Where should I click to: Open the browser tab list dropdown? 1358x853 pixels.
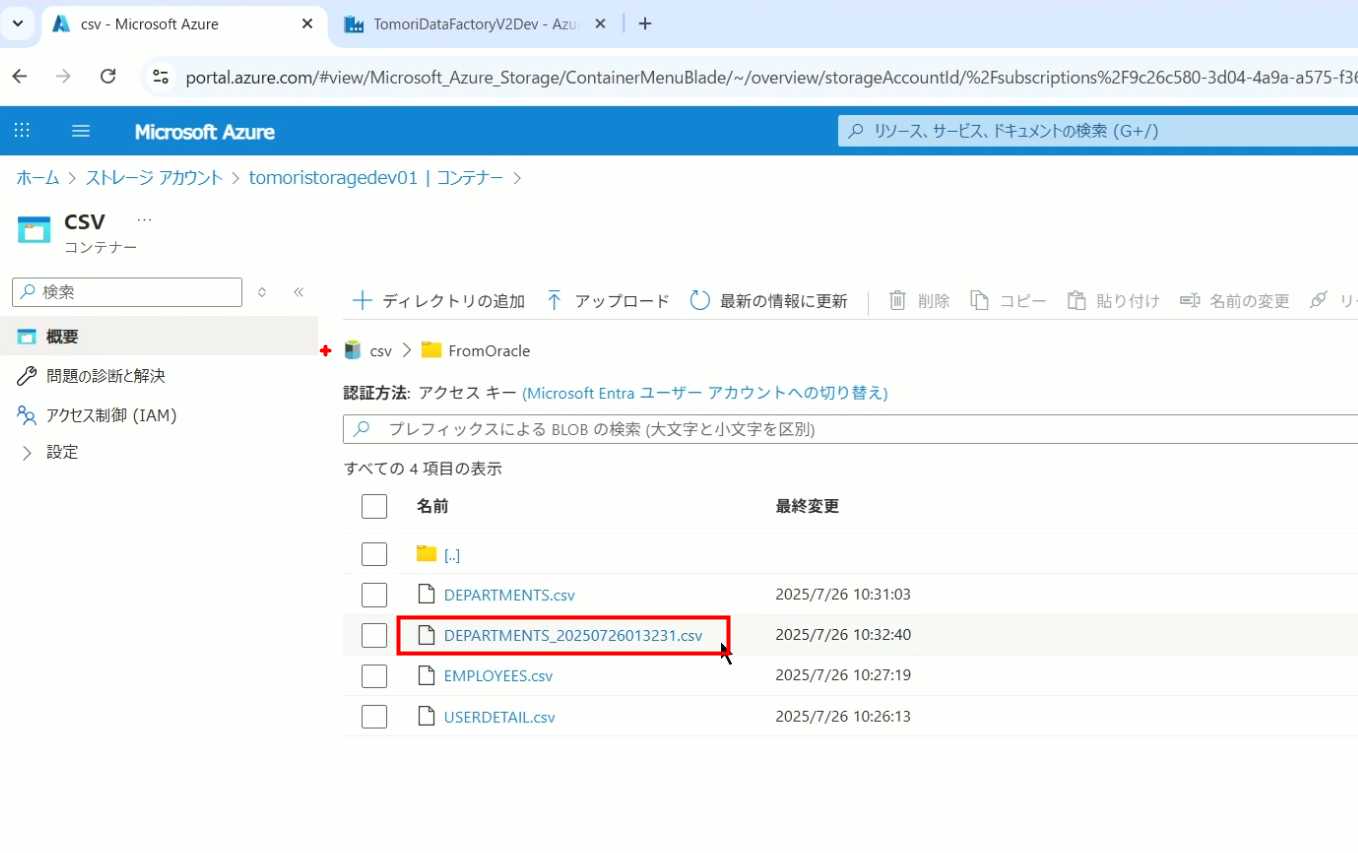[x=17, y=23]
